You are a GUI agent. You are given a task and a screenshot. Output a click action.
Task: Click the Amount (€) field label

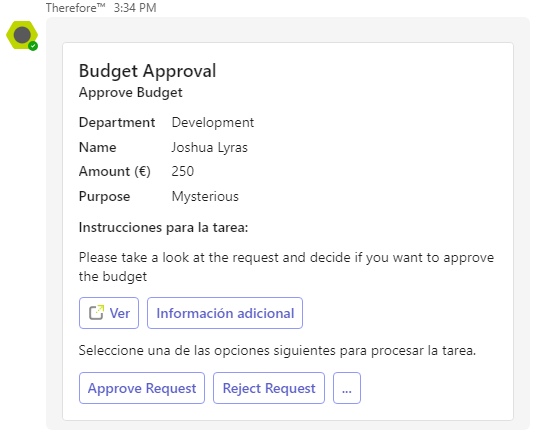coord(115,171)
